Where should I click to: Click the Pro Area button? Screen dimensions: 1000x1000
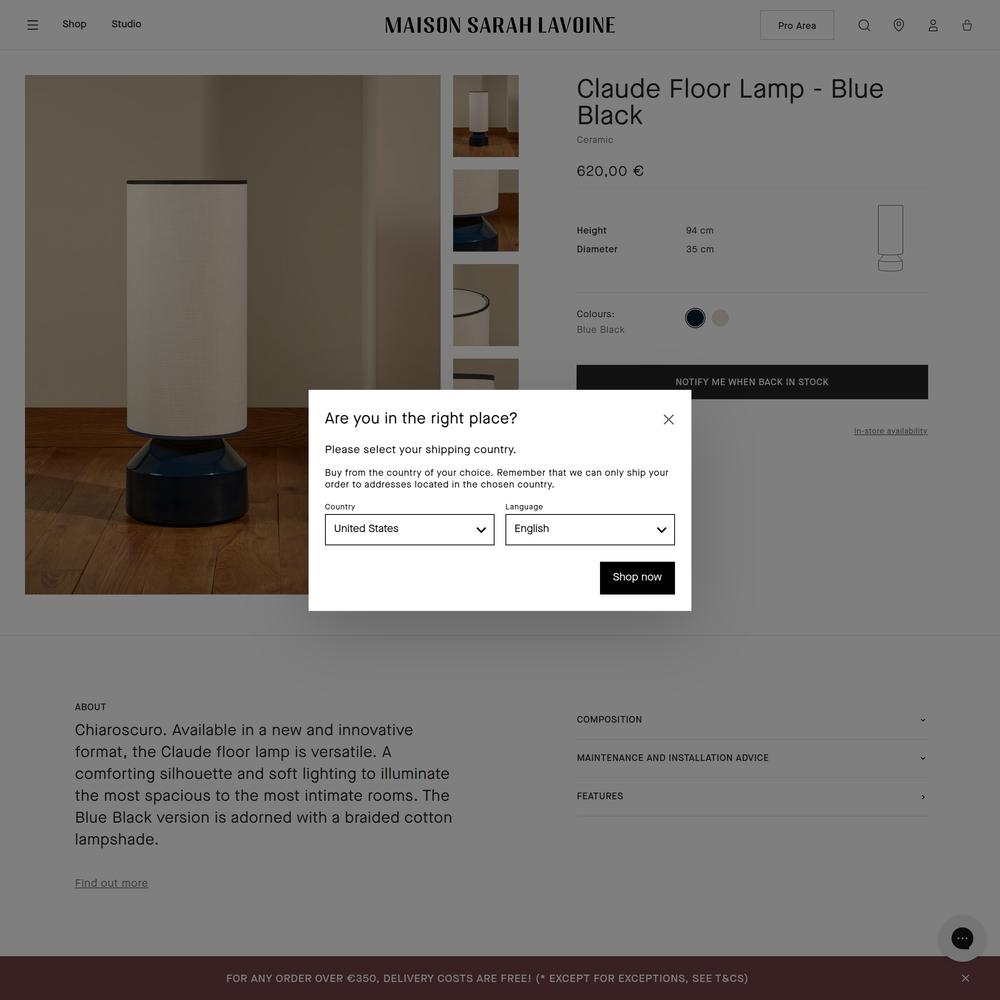pos(797,25)
